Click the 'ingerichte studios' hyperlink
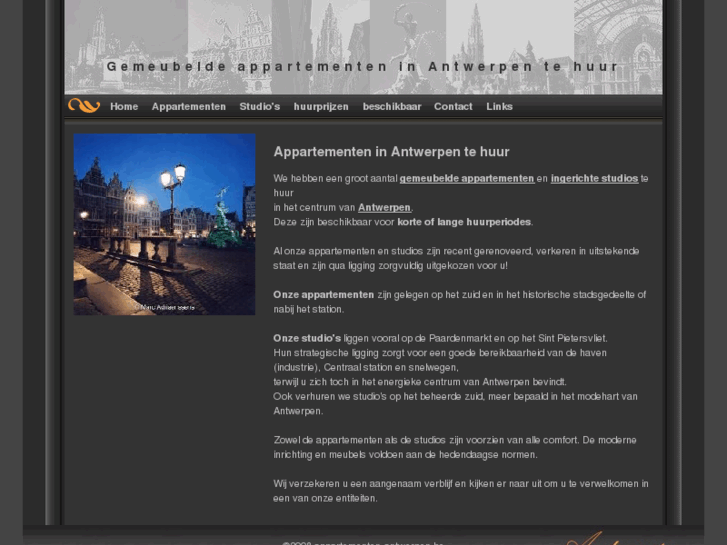The height and width of the screenshot is (545, 727). (594, 178)
